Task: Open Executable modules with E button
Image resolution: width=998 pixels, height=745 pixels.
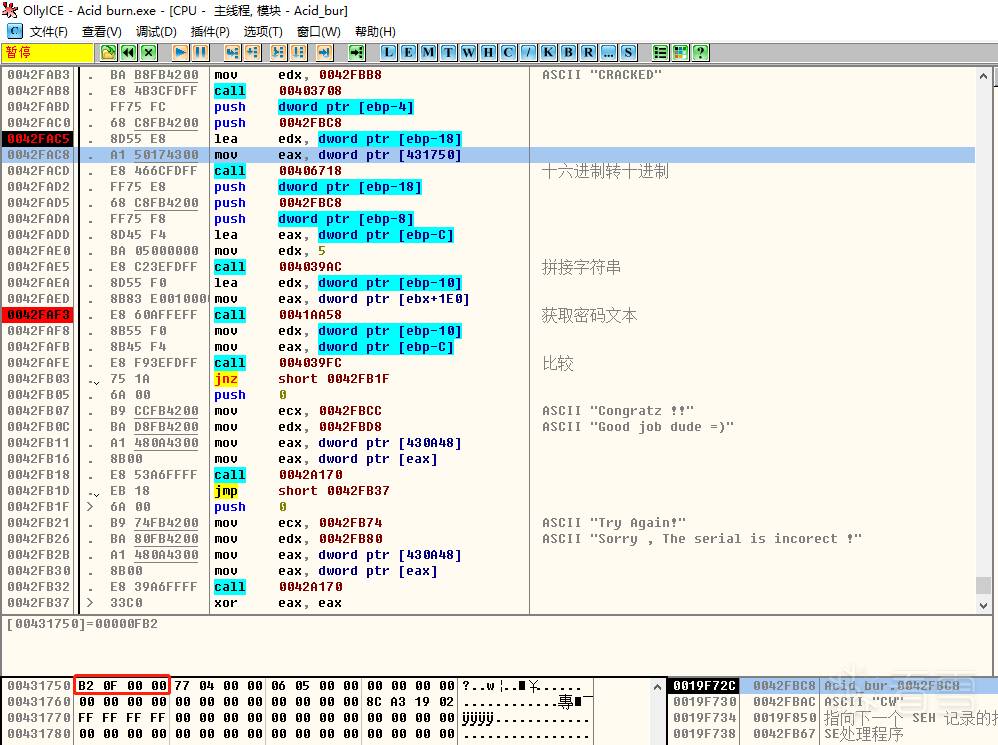Action: tap(409, 53)
